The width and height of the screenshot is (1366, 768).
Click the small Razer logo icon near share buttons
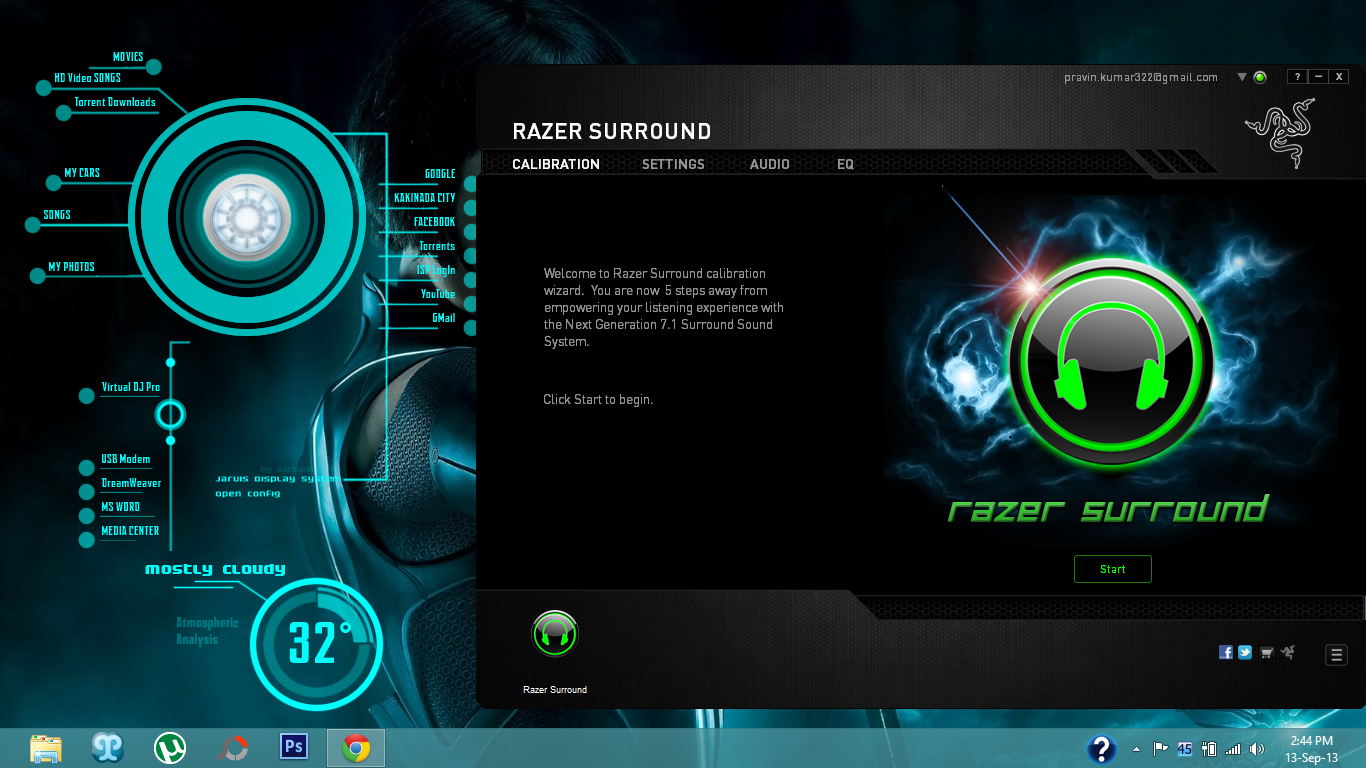coord(1289,652)
